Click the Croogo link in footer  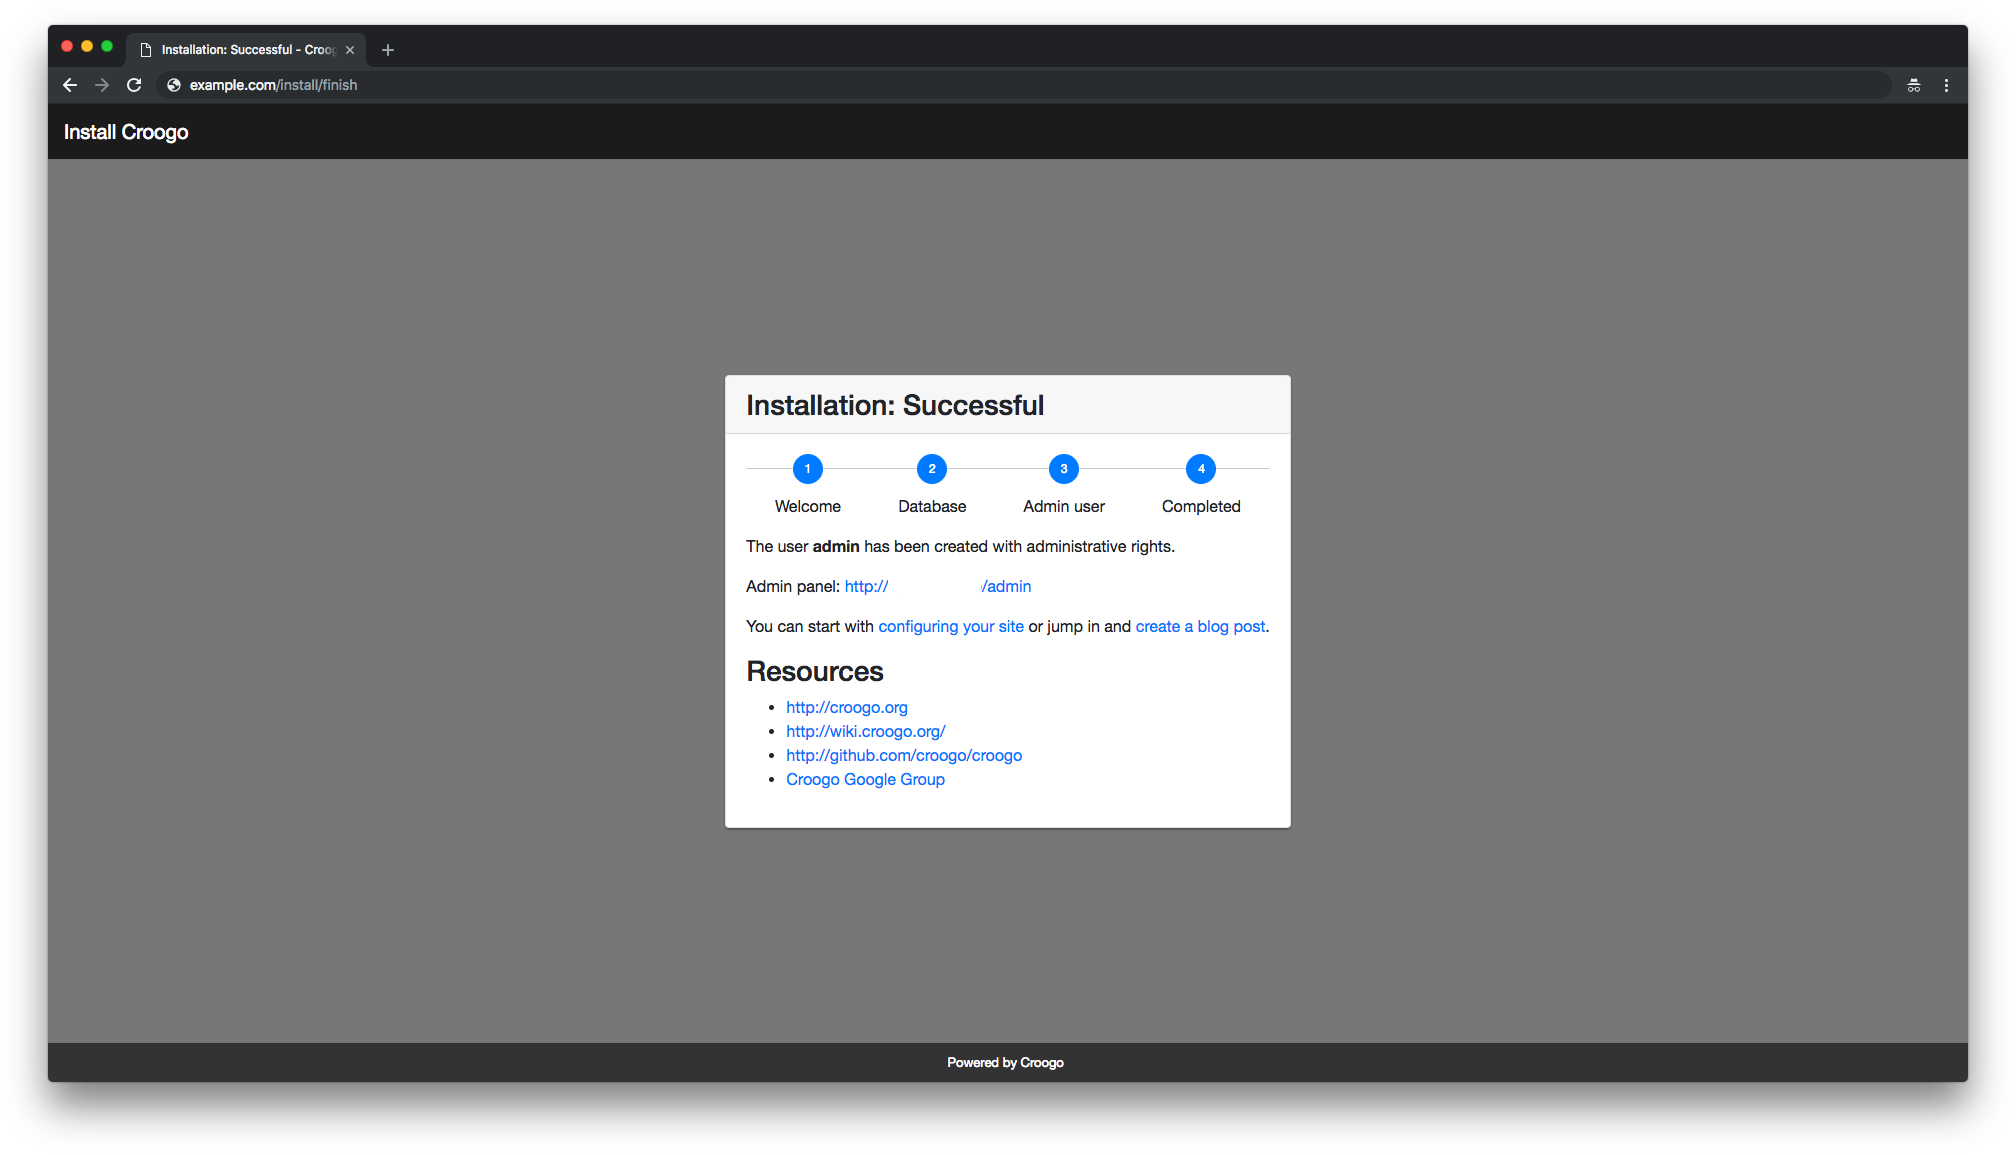pyautogui.click(x=1042, y=1063)
